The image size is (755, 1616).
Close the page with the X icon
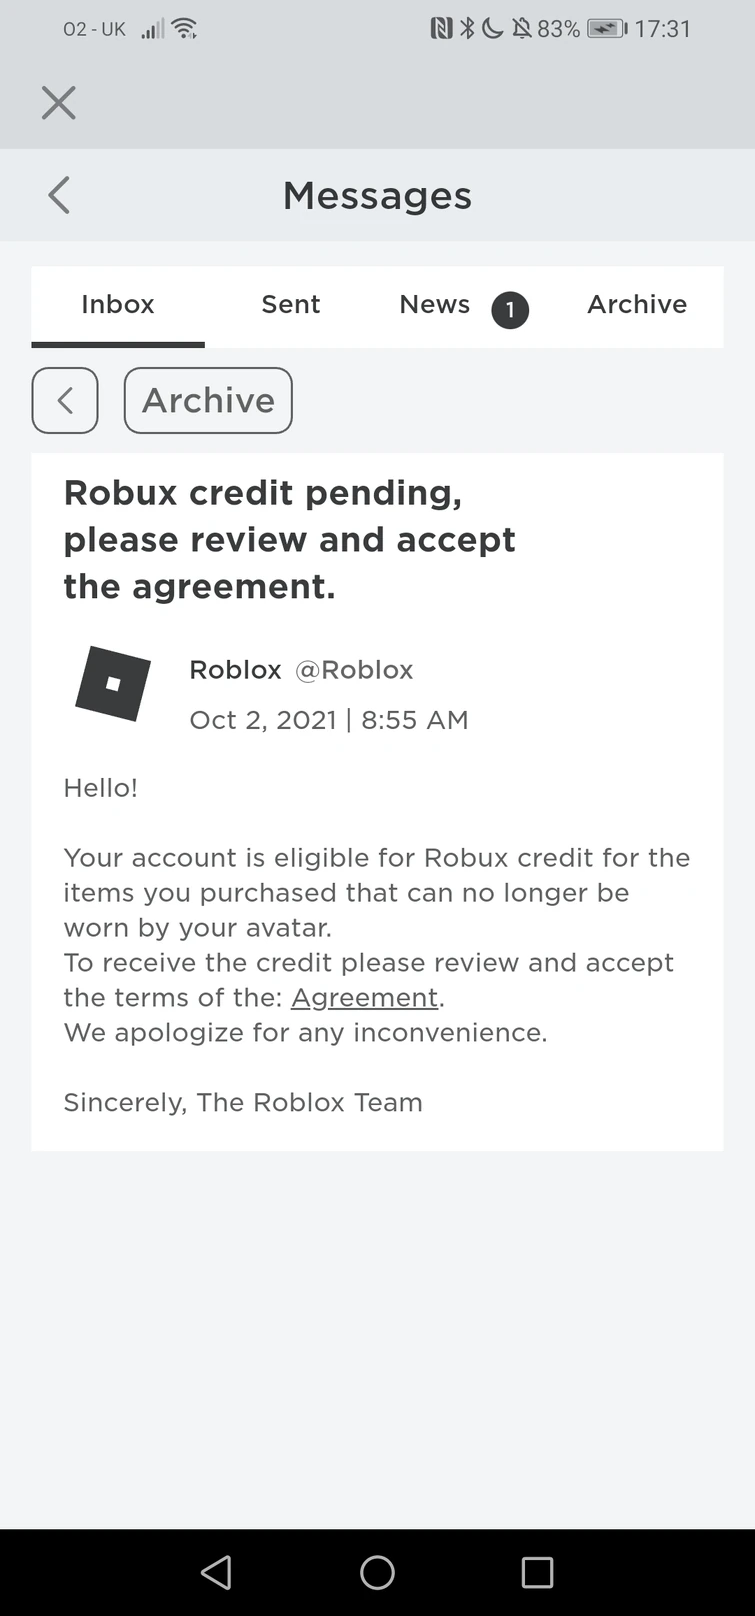[59, 103]
